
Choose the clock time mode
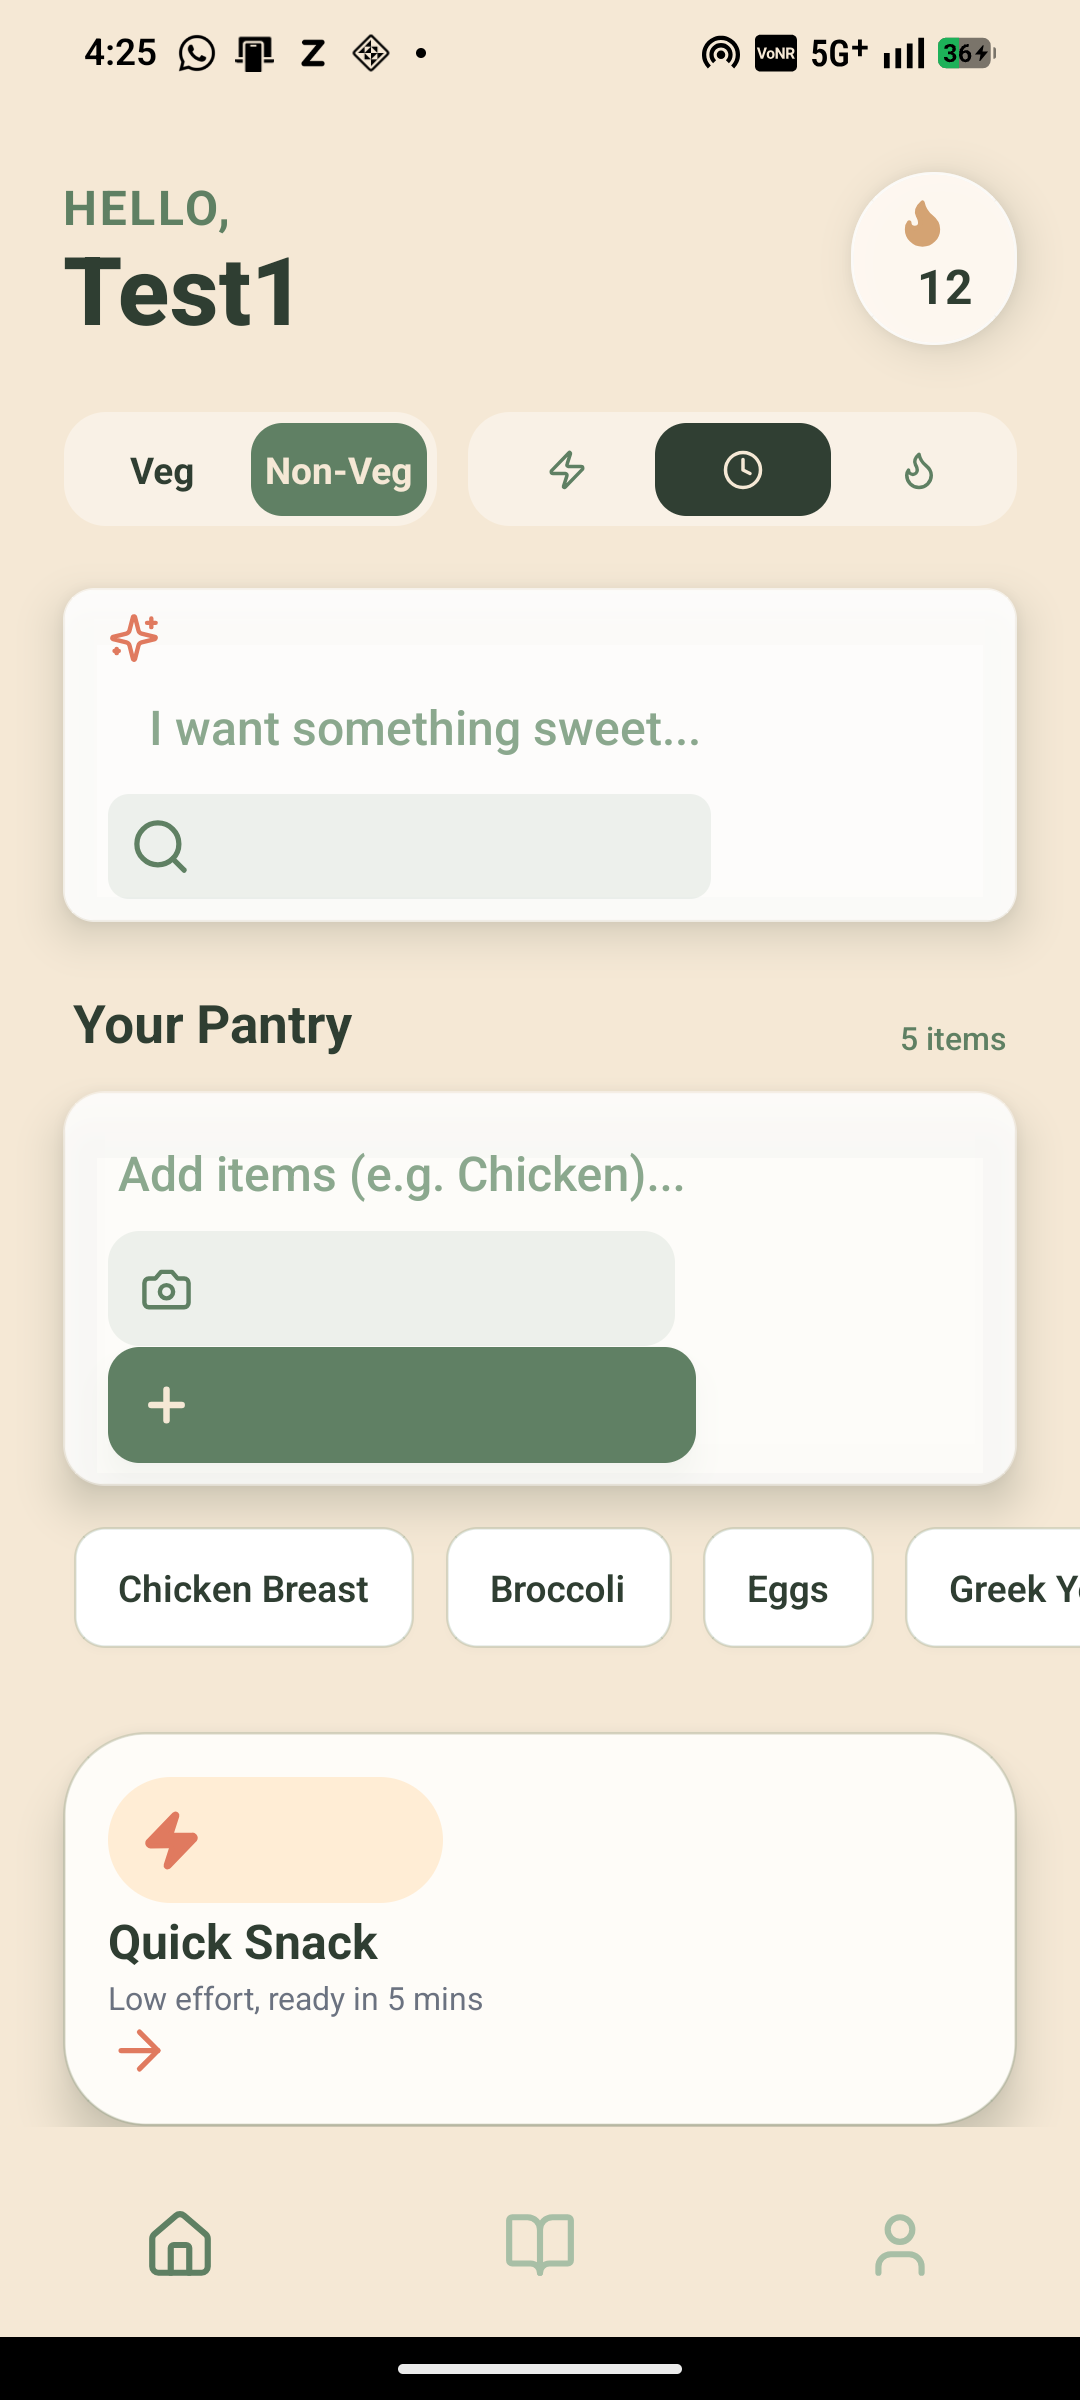point(743,470)
